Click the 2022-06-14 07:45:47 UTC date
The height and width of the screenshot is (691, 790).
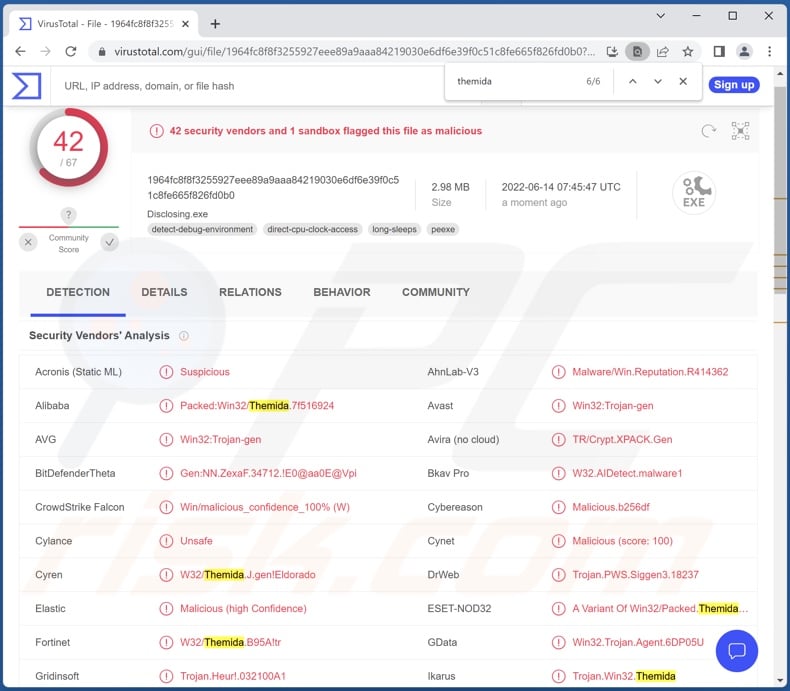point(561,187)
